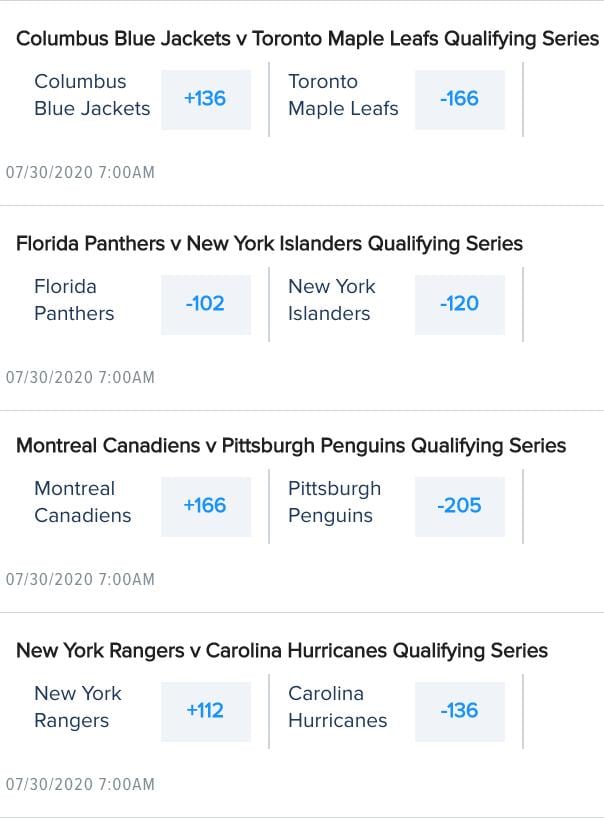Click the +166 odds for Montreal Canadiens
604x818 pixels.
(206, 506)
